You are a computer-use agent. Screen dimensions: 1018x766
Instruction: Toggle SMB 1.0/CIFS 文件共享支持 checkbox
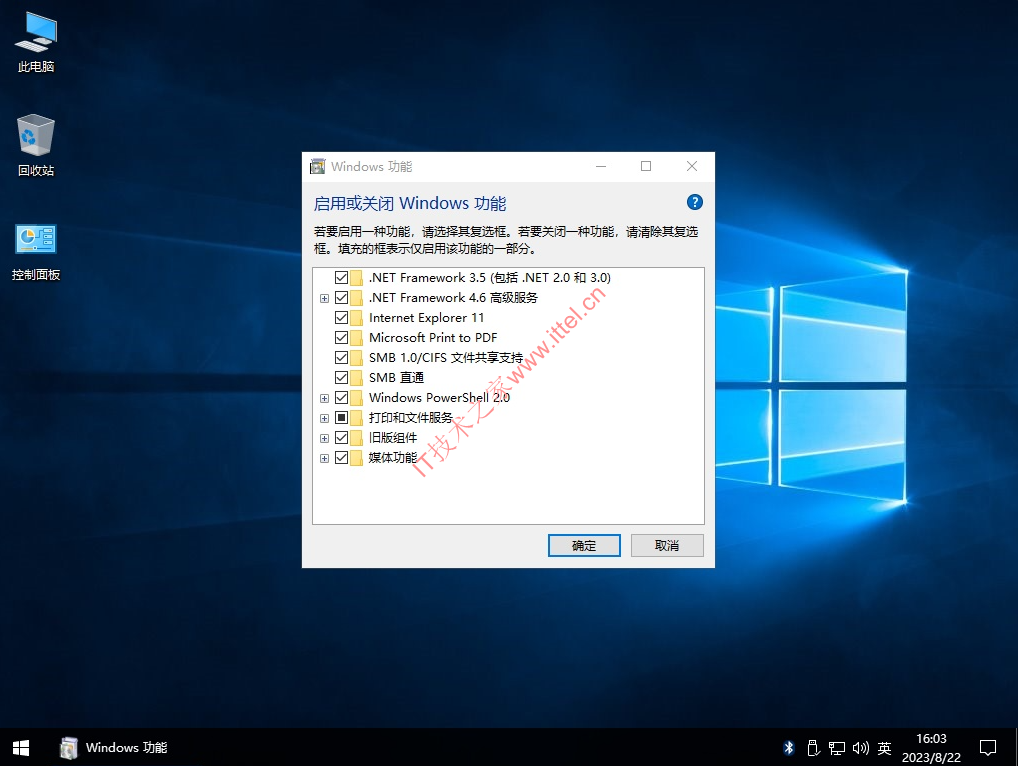point(341,358)
